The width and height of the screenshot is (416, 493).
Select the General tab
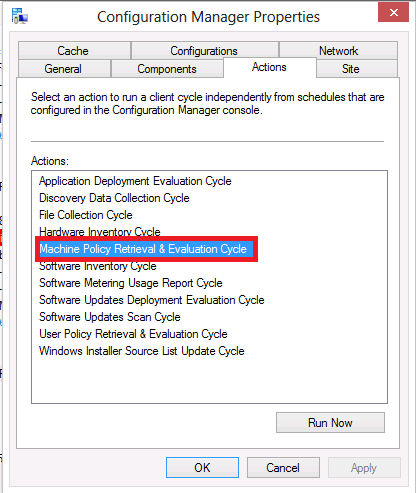[64, 69]
